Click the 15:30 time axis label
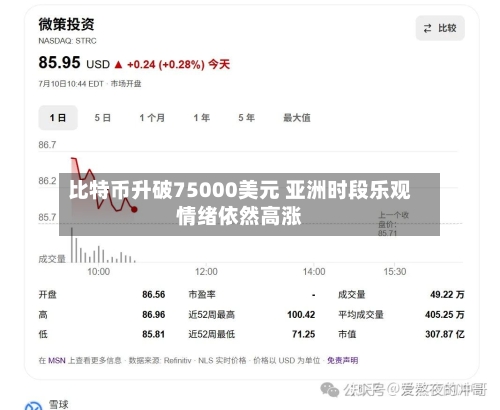This screenshot has width=500, height=410. [395, 272]
